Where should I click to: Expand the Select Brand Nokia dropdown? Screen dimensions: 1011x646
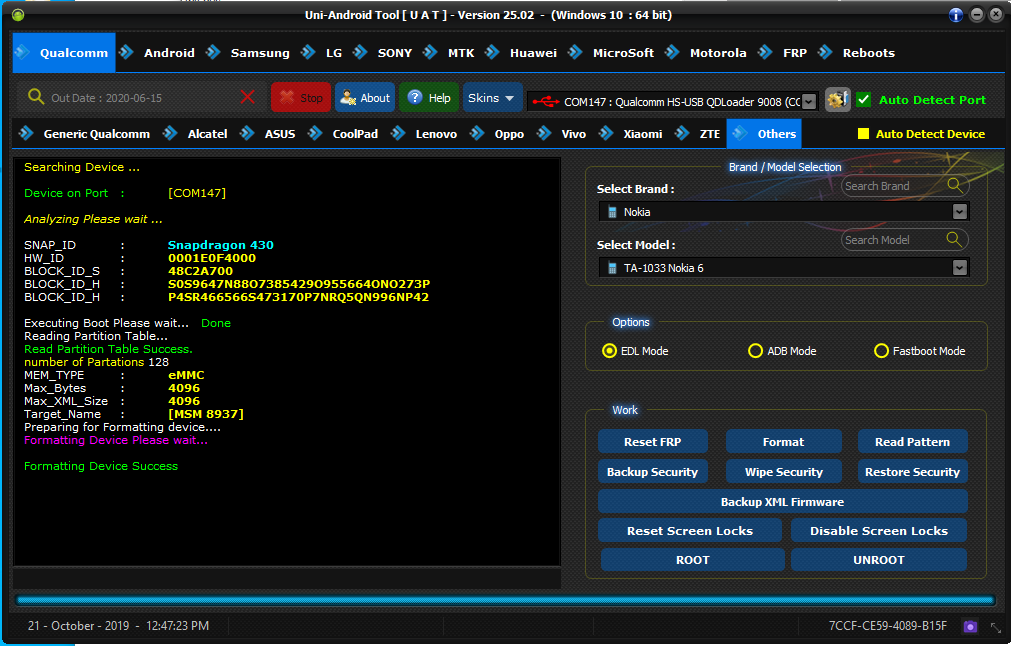coord(959,211)
